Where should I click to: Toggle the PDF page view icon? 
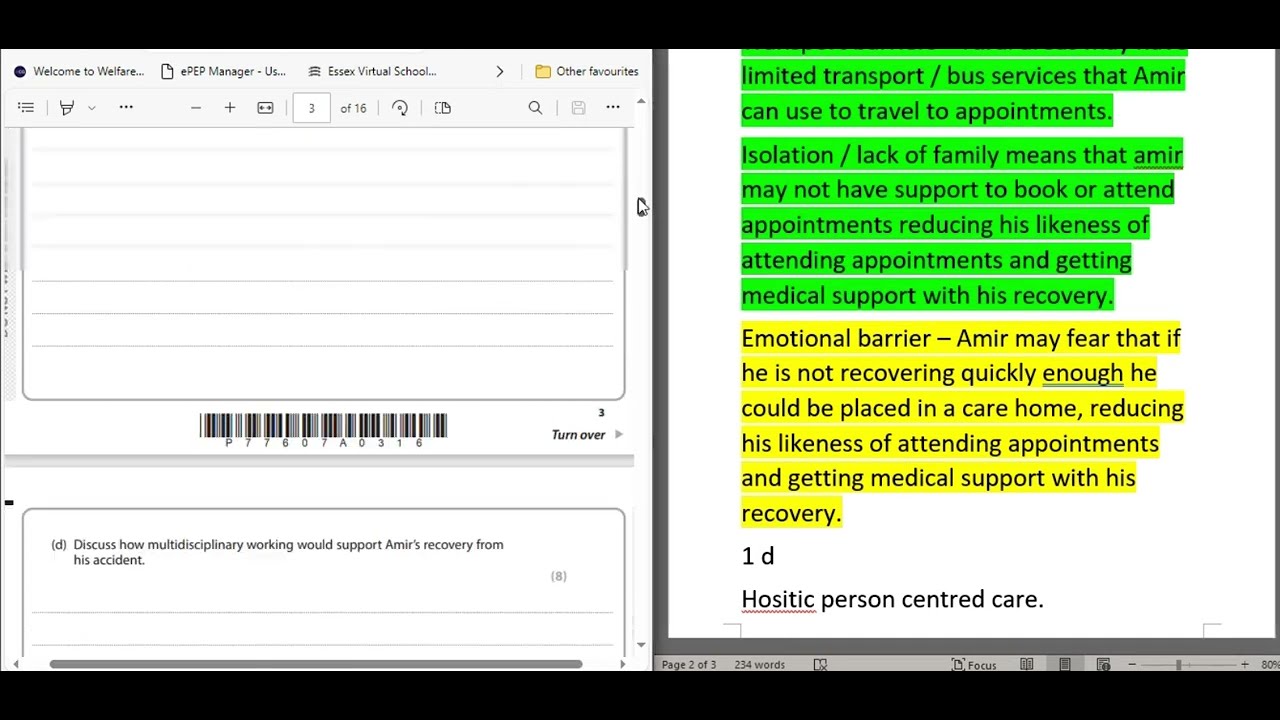(443, 108)
